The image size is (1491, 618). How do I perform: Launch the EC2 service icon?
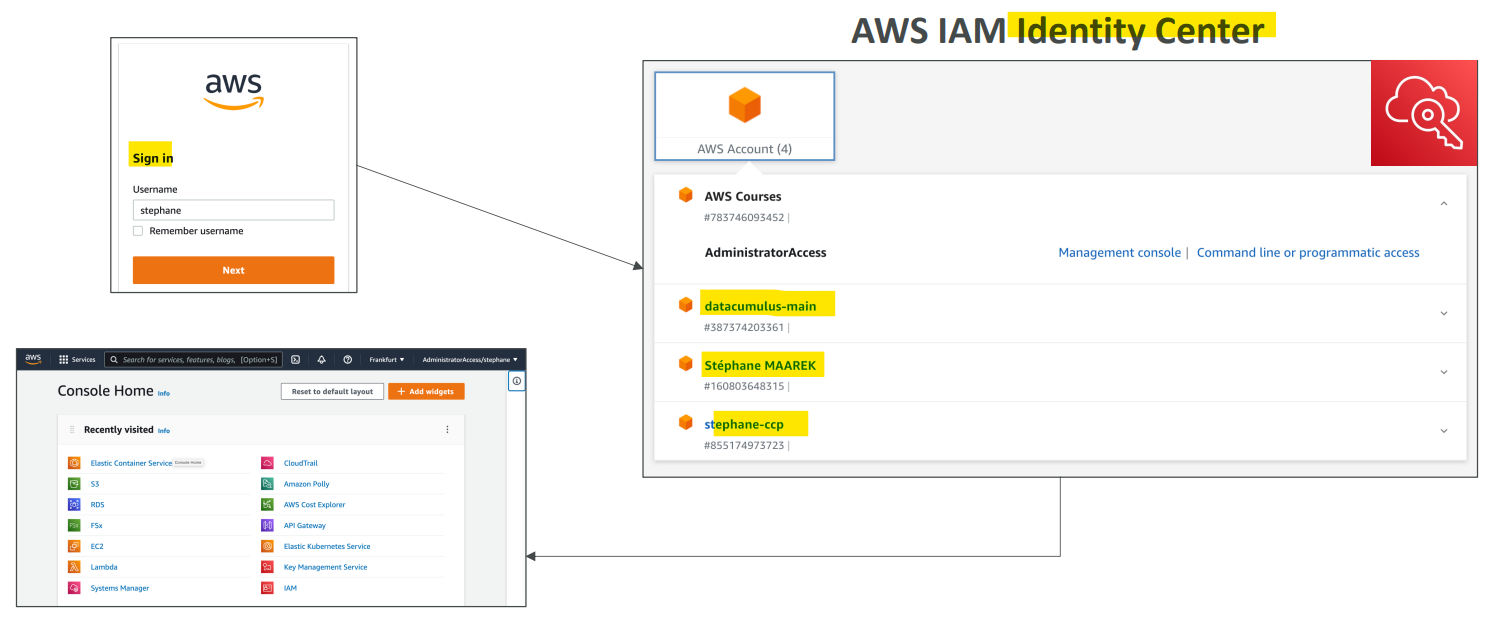pos(74,546)
